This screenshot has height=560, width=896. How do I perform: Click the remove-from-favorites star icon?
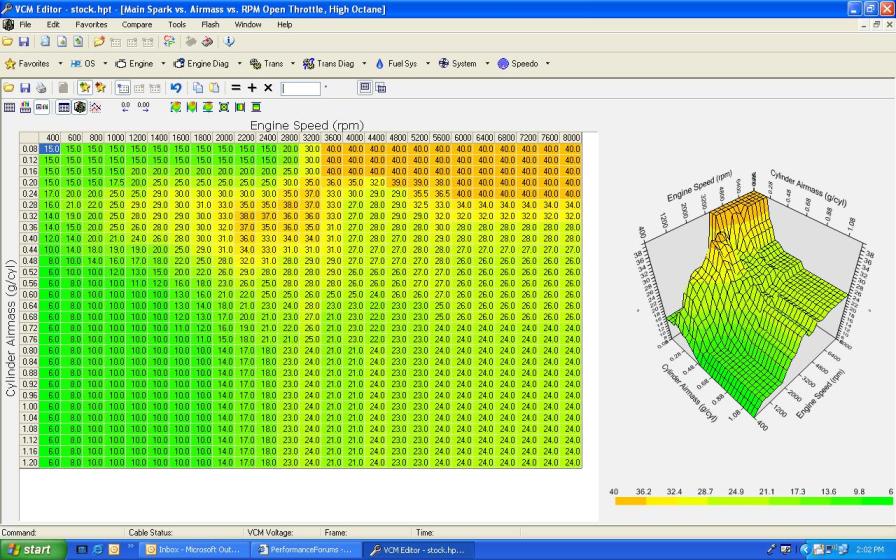[x=101, y=88]
